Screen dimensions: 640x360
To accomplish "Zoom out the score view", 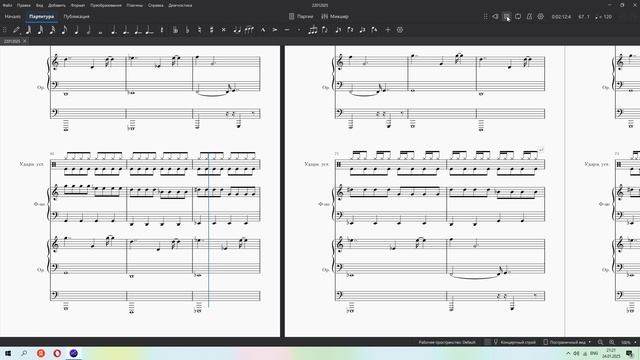I will (x=600, y=342).
